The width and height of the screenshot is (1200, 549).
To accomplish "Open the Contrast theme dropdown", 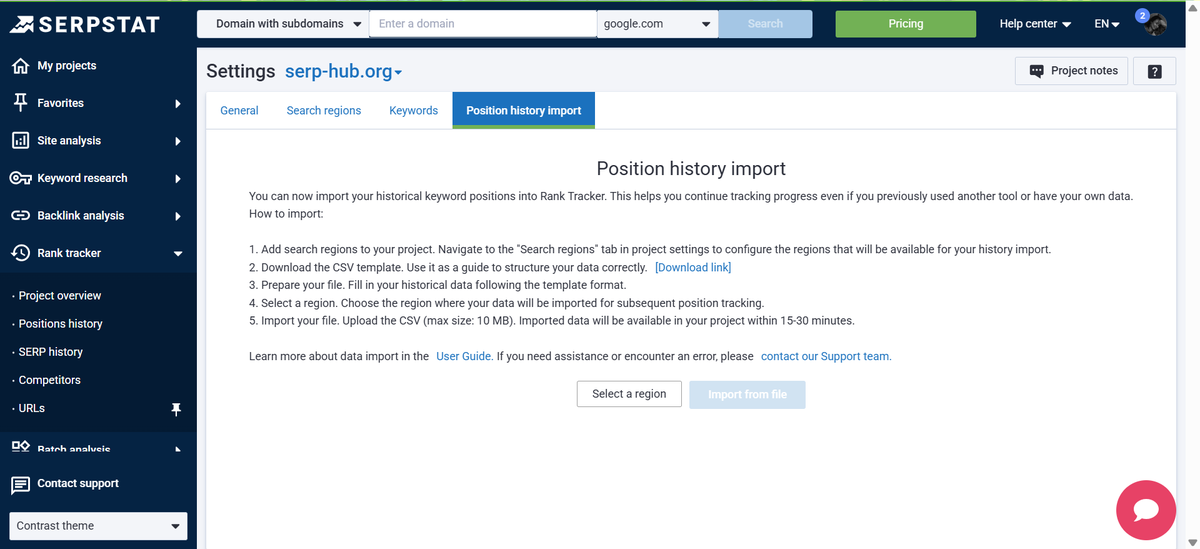I will 97,526.
